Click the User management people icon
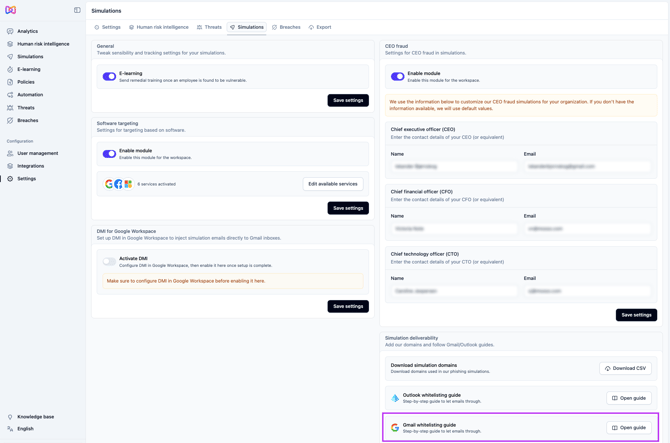670x443 pixels. coord(10,153)
